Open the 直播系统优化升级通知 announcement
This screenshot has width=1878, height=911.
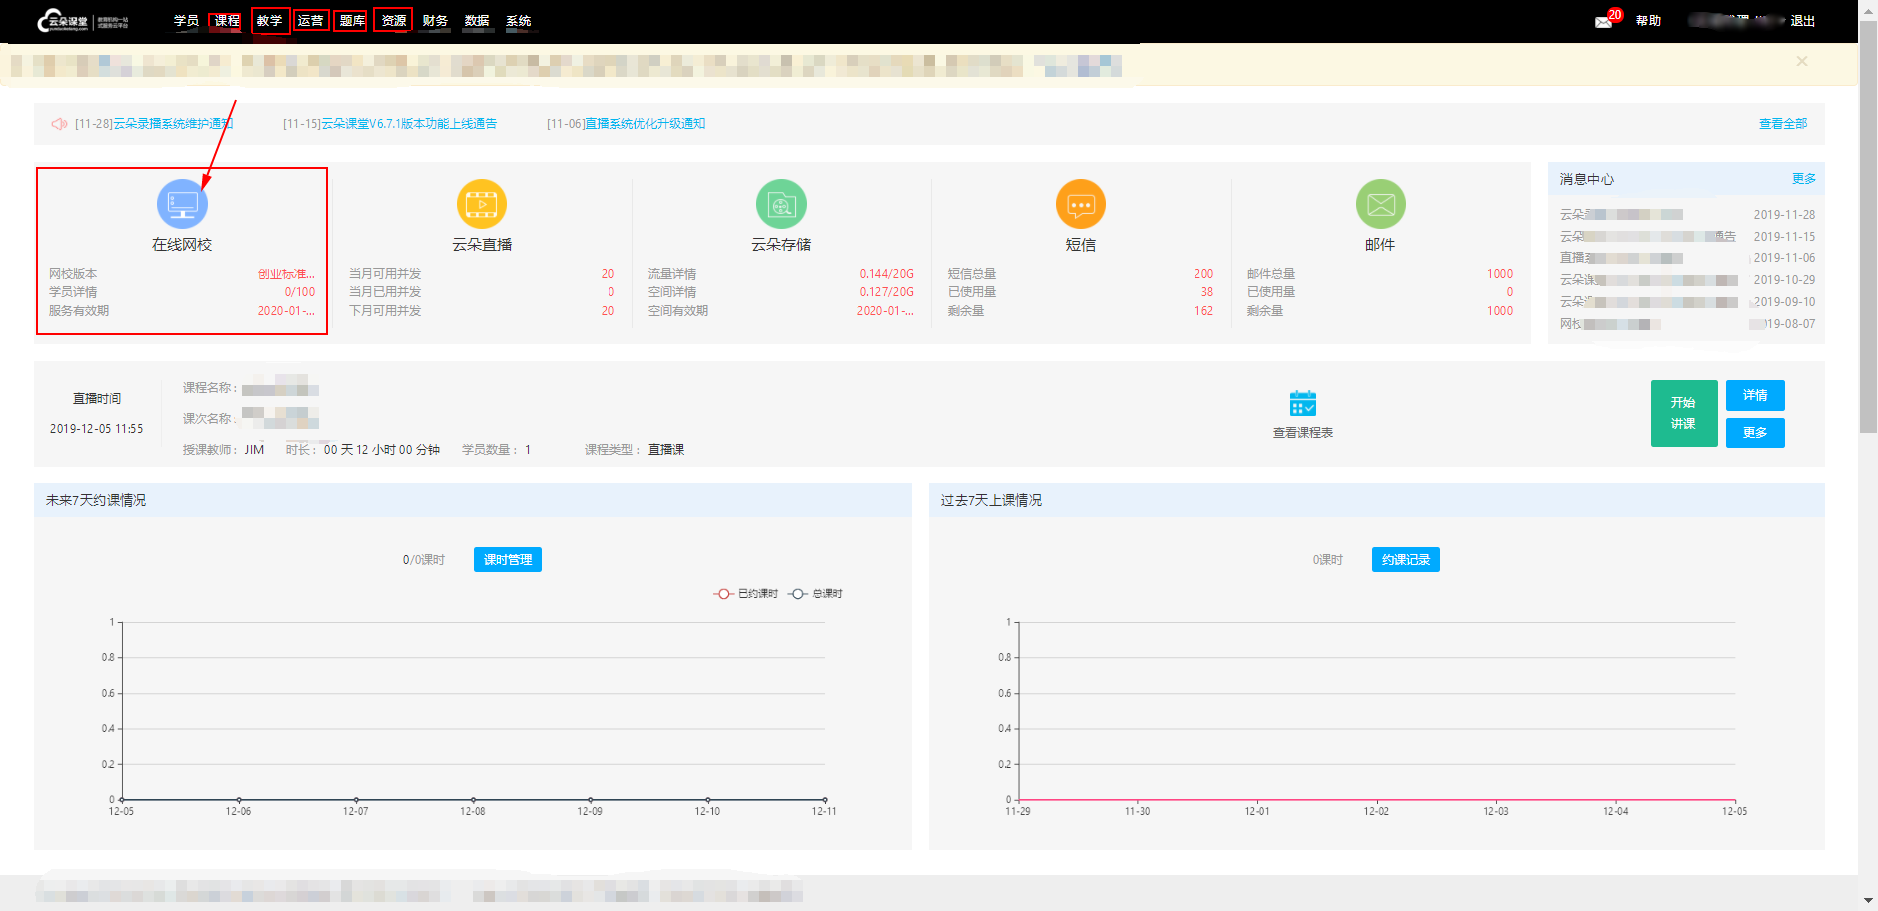coord(645,124)
